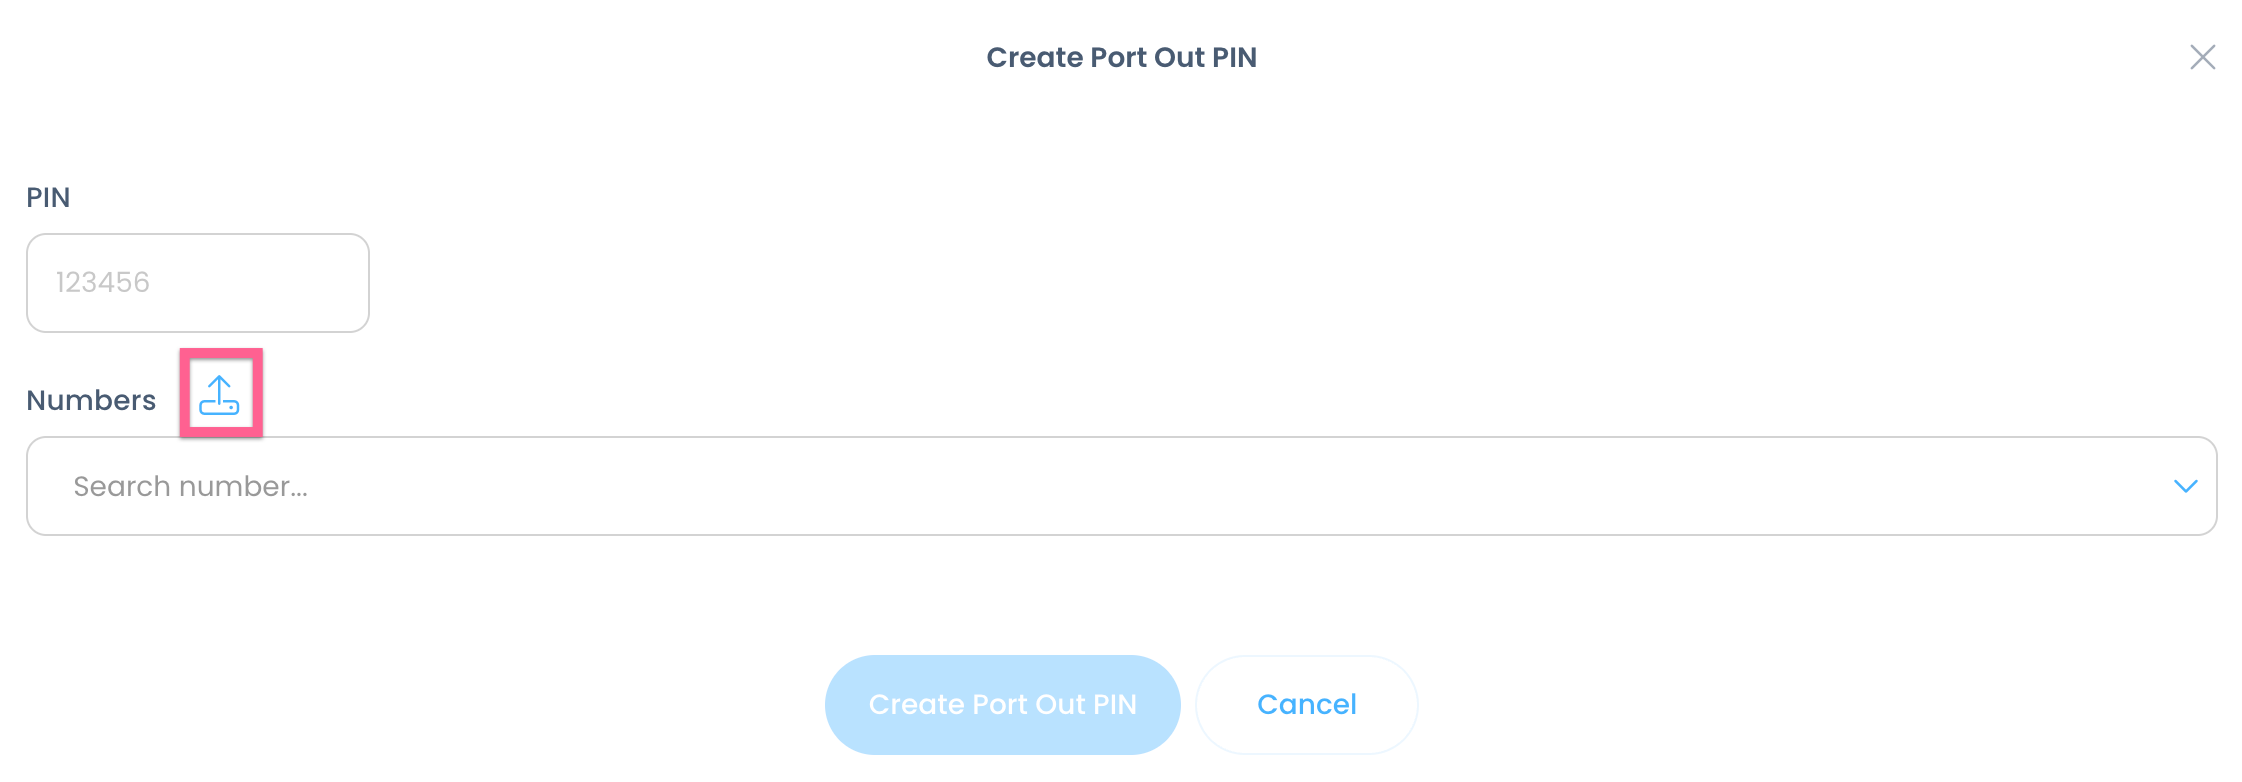Abort PIN creation via Cancel
2242x782 pixels.
click(1306, 704)
